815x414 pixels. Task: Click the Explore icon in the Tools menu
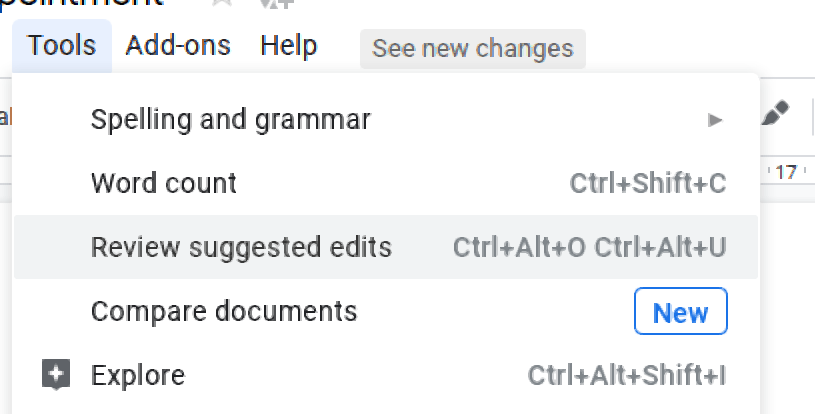pos(56,374)
